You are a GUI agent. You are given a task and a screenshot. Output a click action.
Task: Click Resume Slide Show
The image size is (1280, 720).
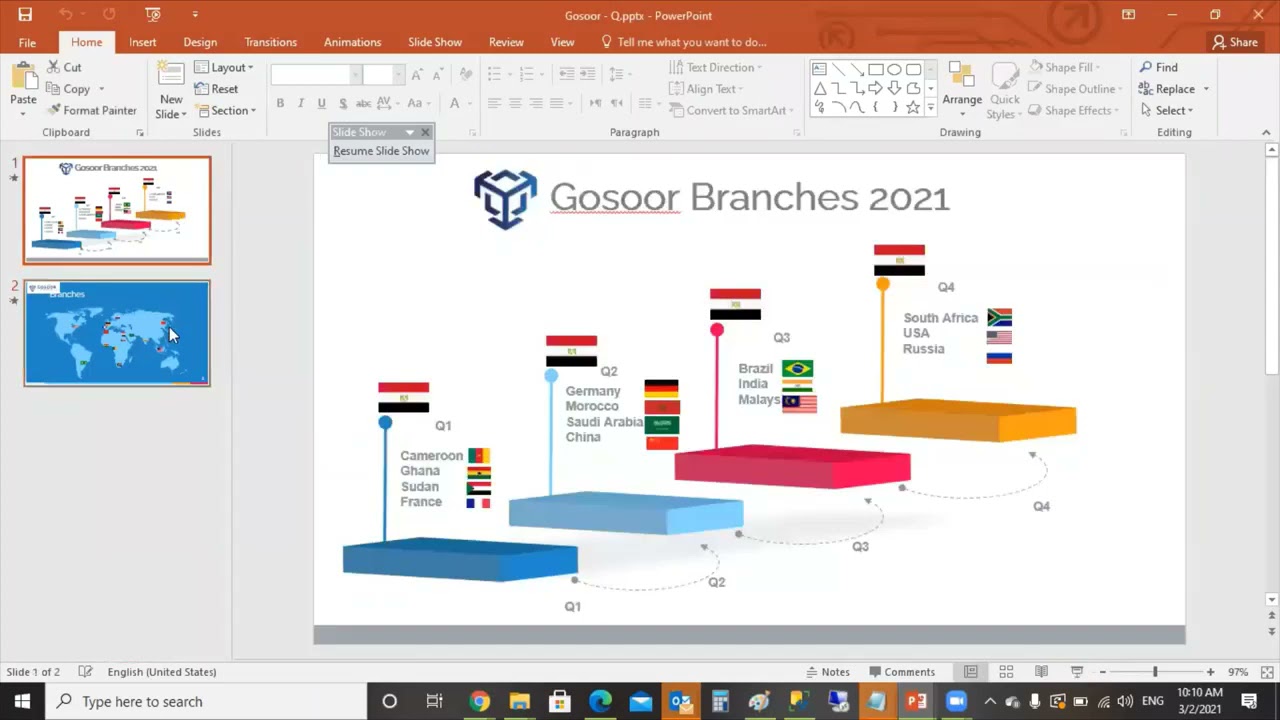click(381, 151)
